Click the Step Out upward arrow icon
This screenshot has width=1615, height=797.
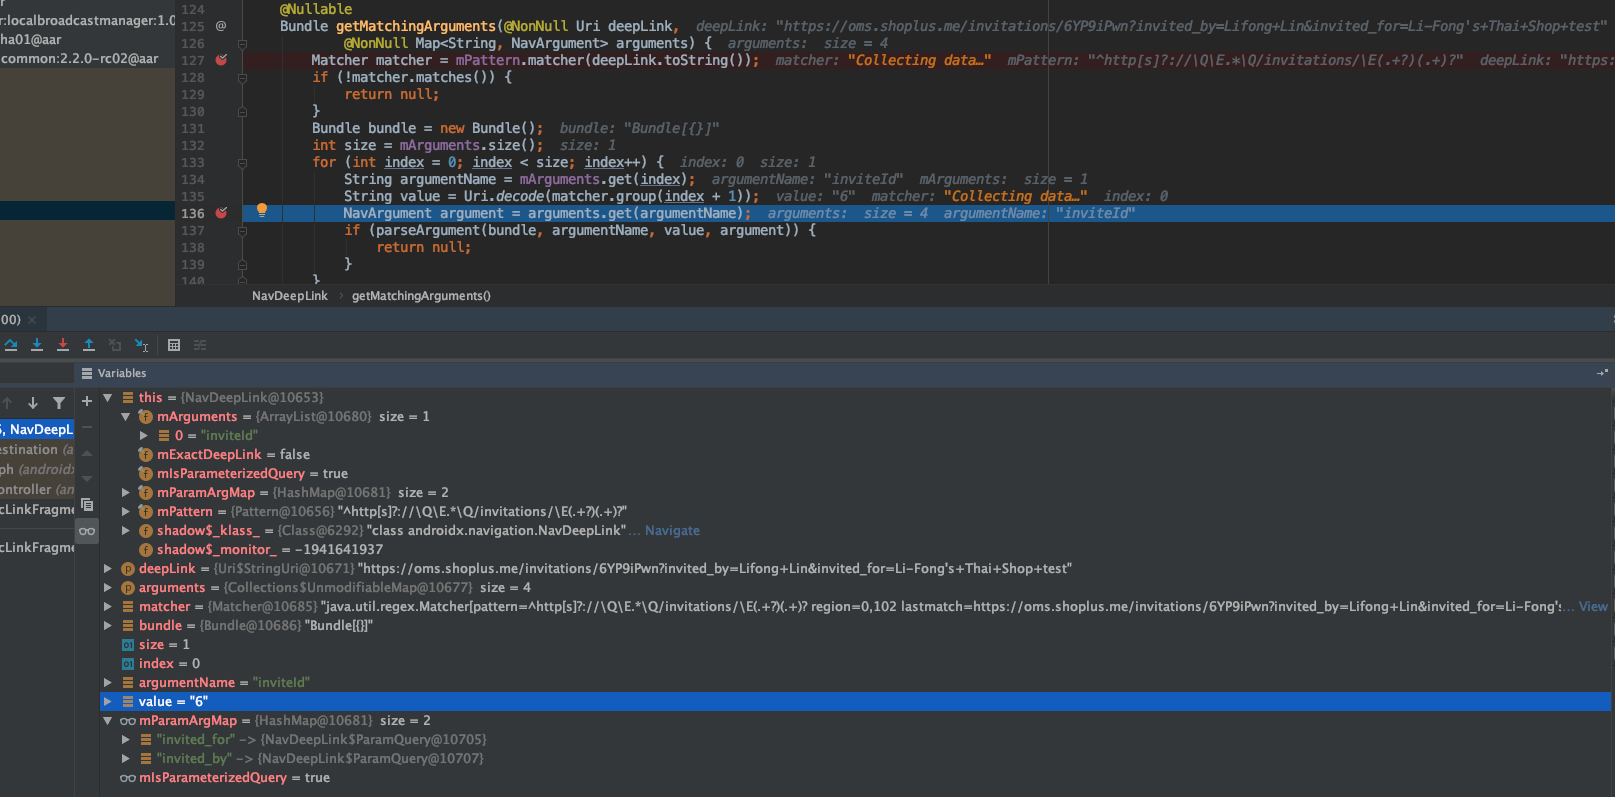pyautogui.click(x=89, y=345)
